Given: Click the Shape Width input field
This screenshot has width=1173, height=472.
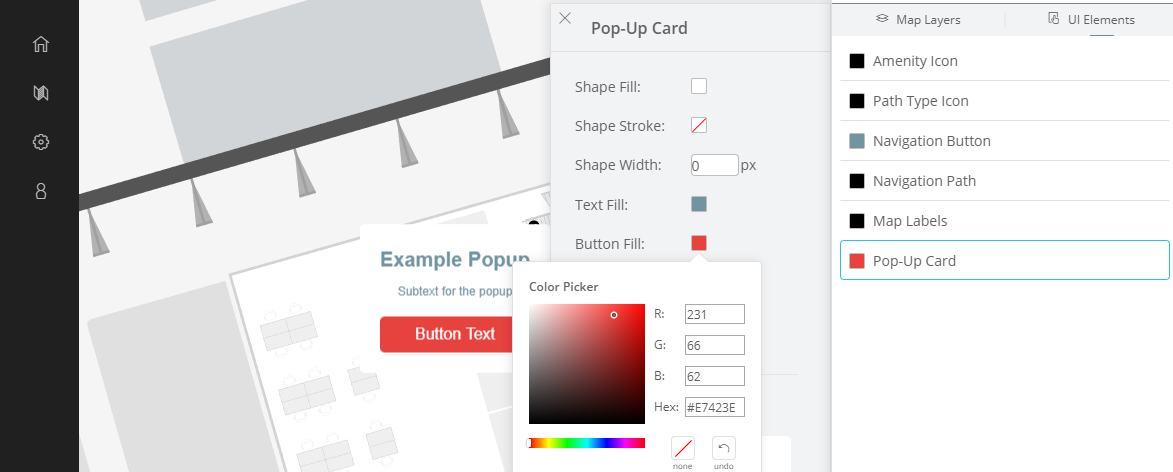Looking at the screenshot, I should pyautogui.click(x=714, y=165).
